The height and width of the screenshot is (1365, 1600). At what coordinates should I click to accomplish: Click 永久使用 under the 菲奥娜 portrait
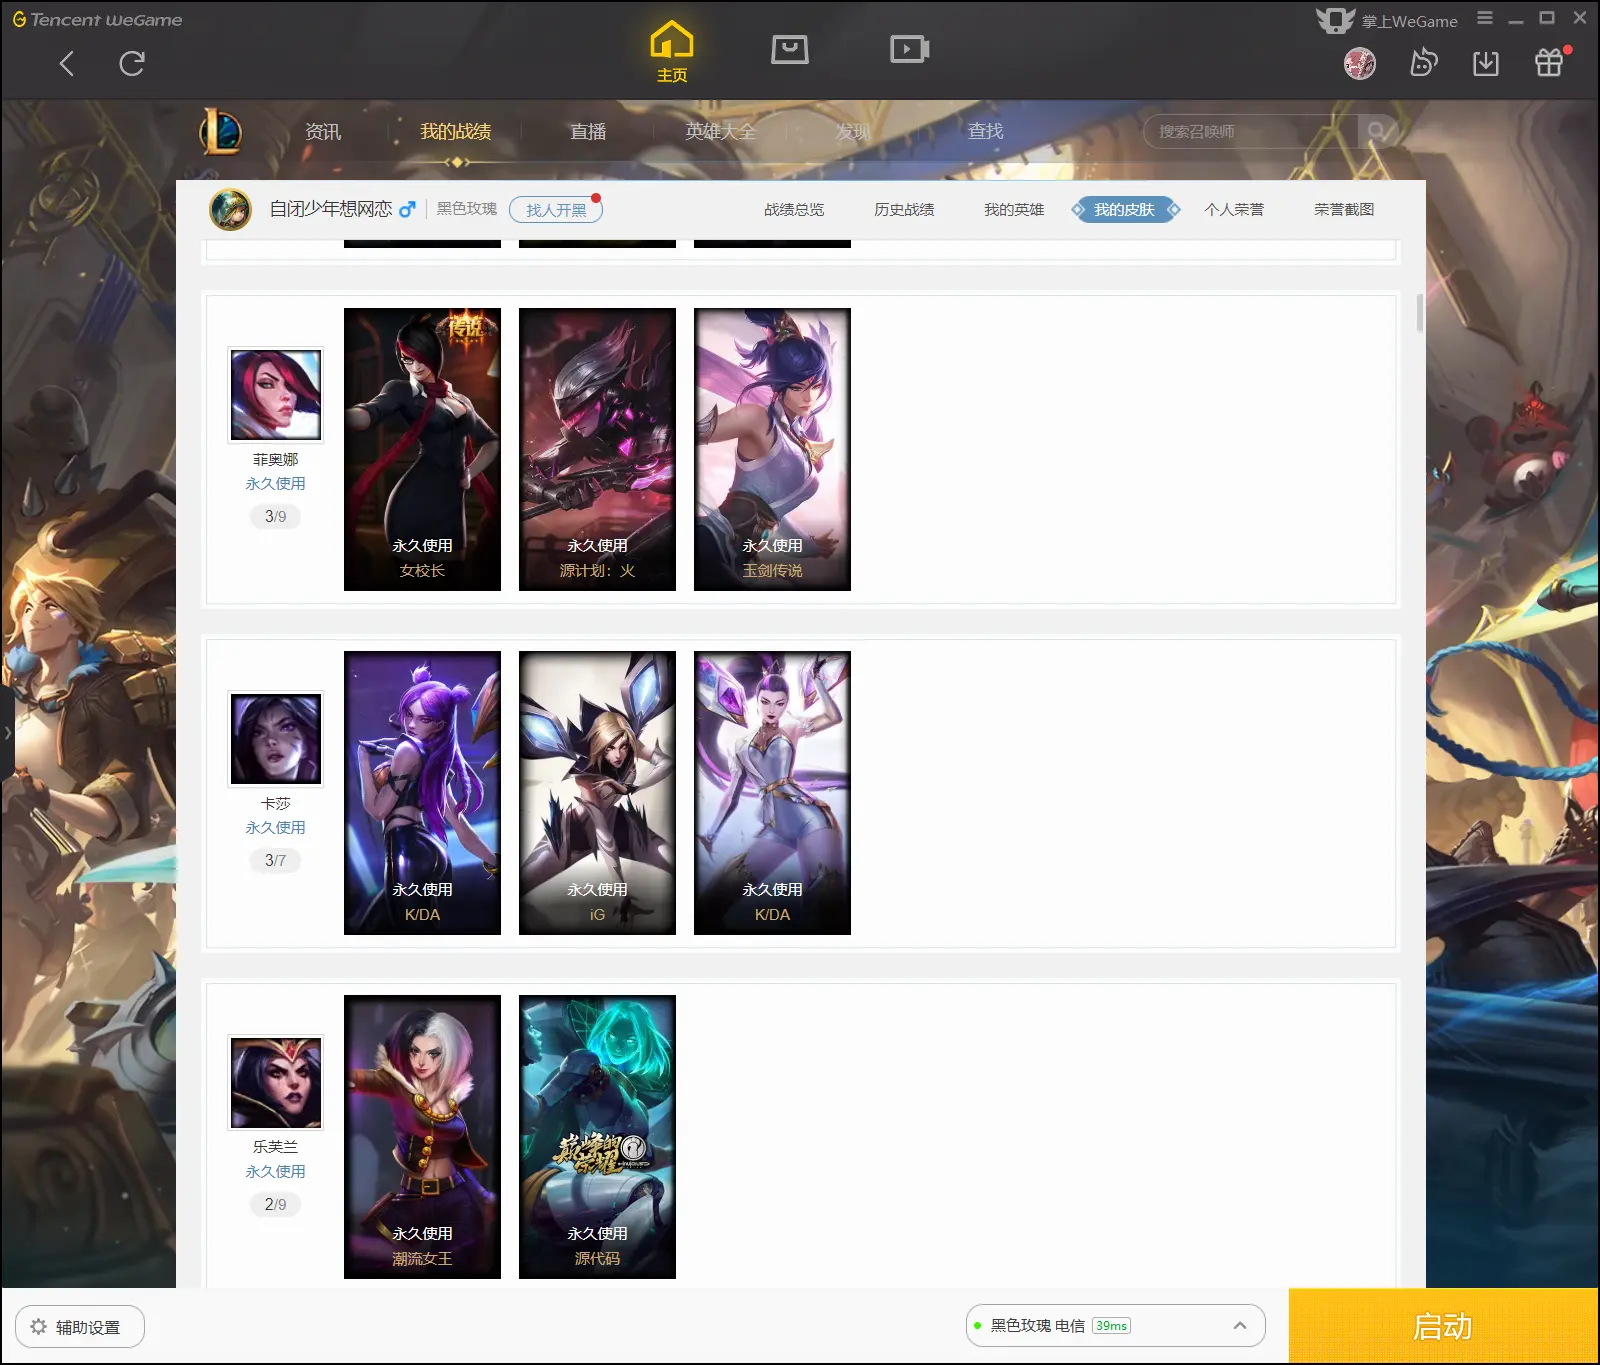tap(276, 483)
